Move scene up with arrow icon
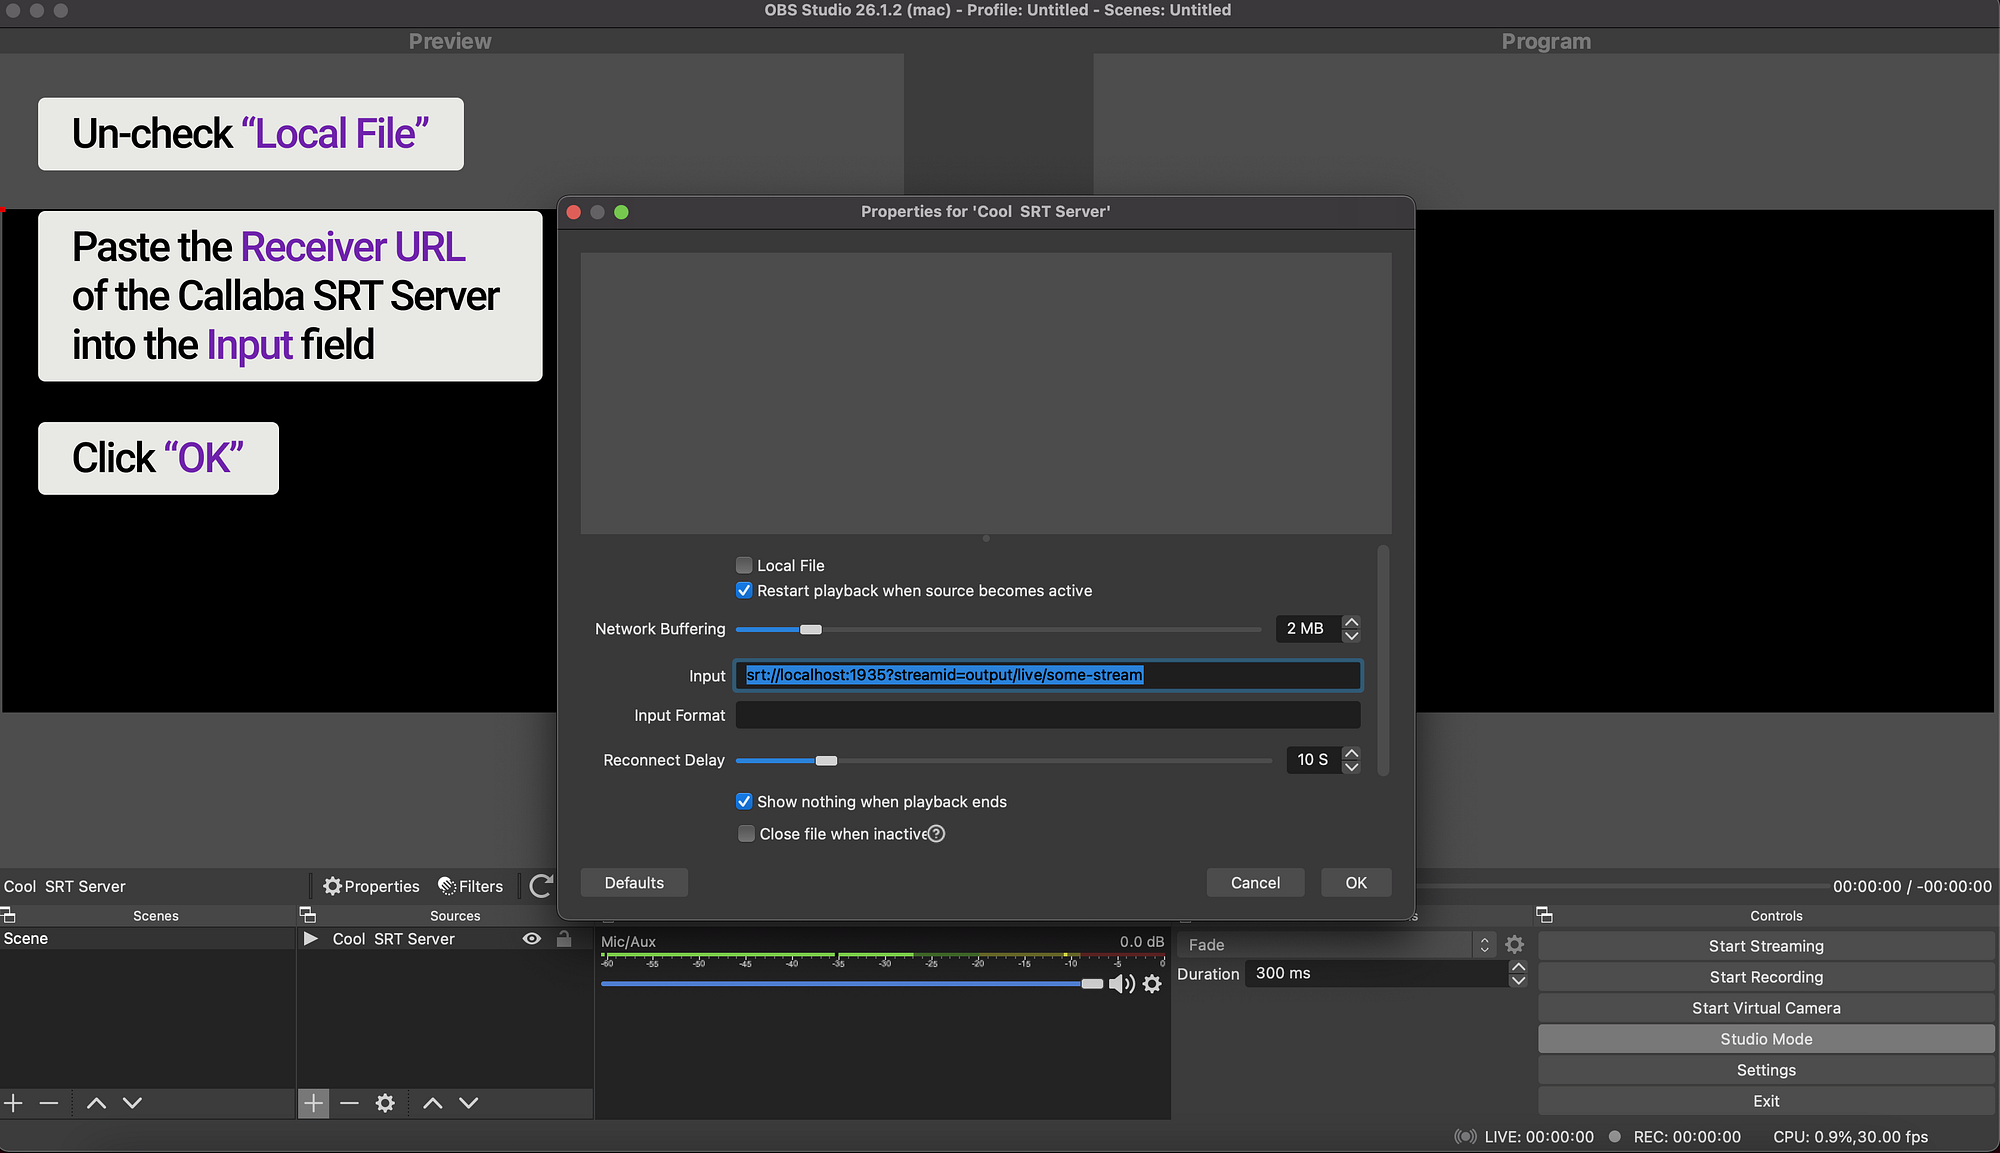2000x1153 pixels. tap(96, 1103)
